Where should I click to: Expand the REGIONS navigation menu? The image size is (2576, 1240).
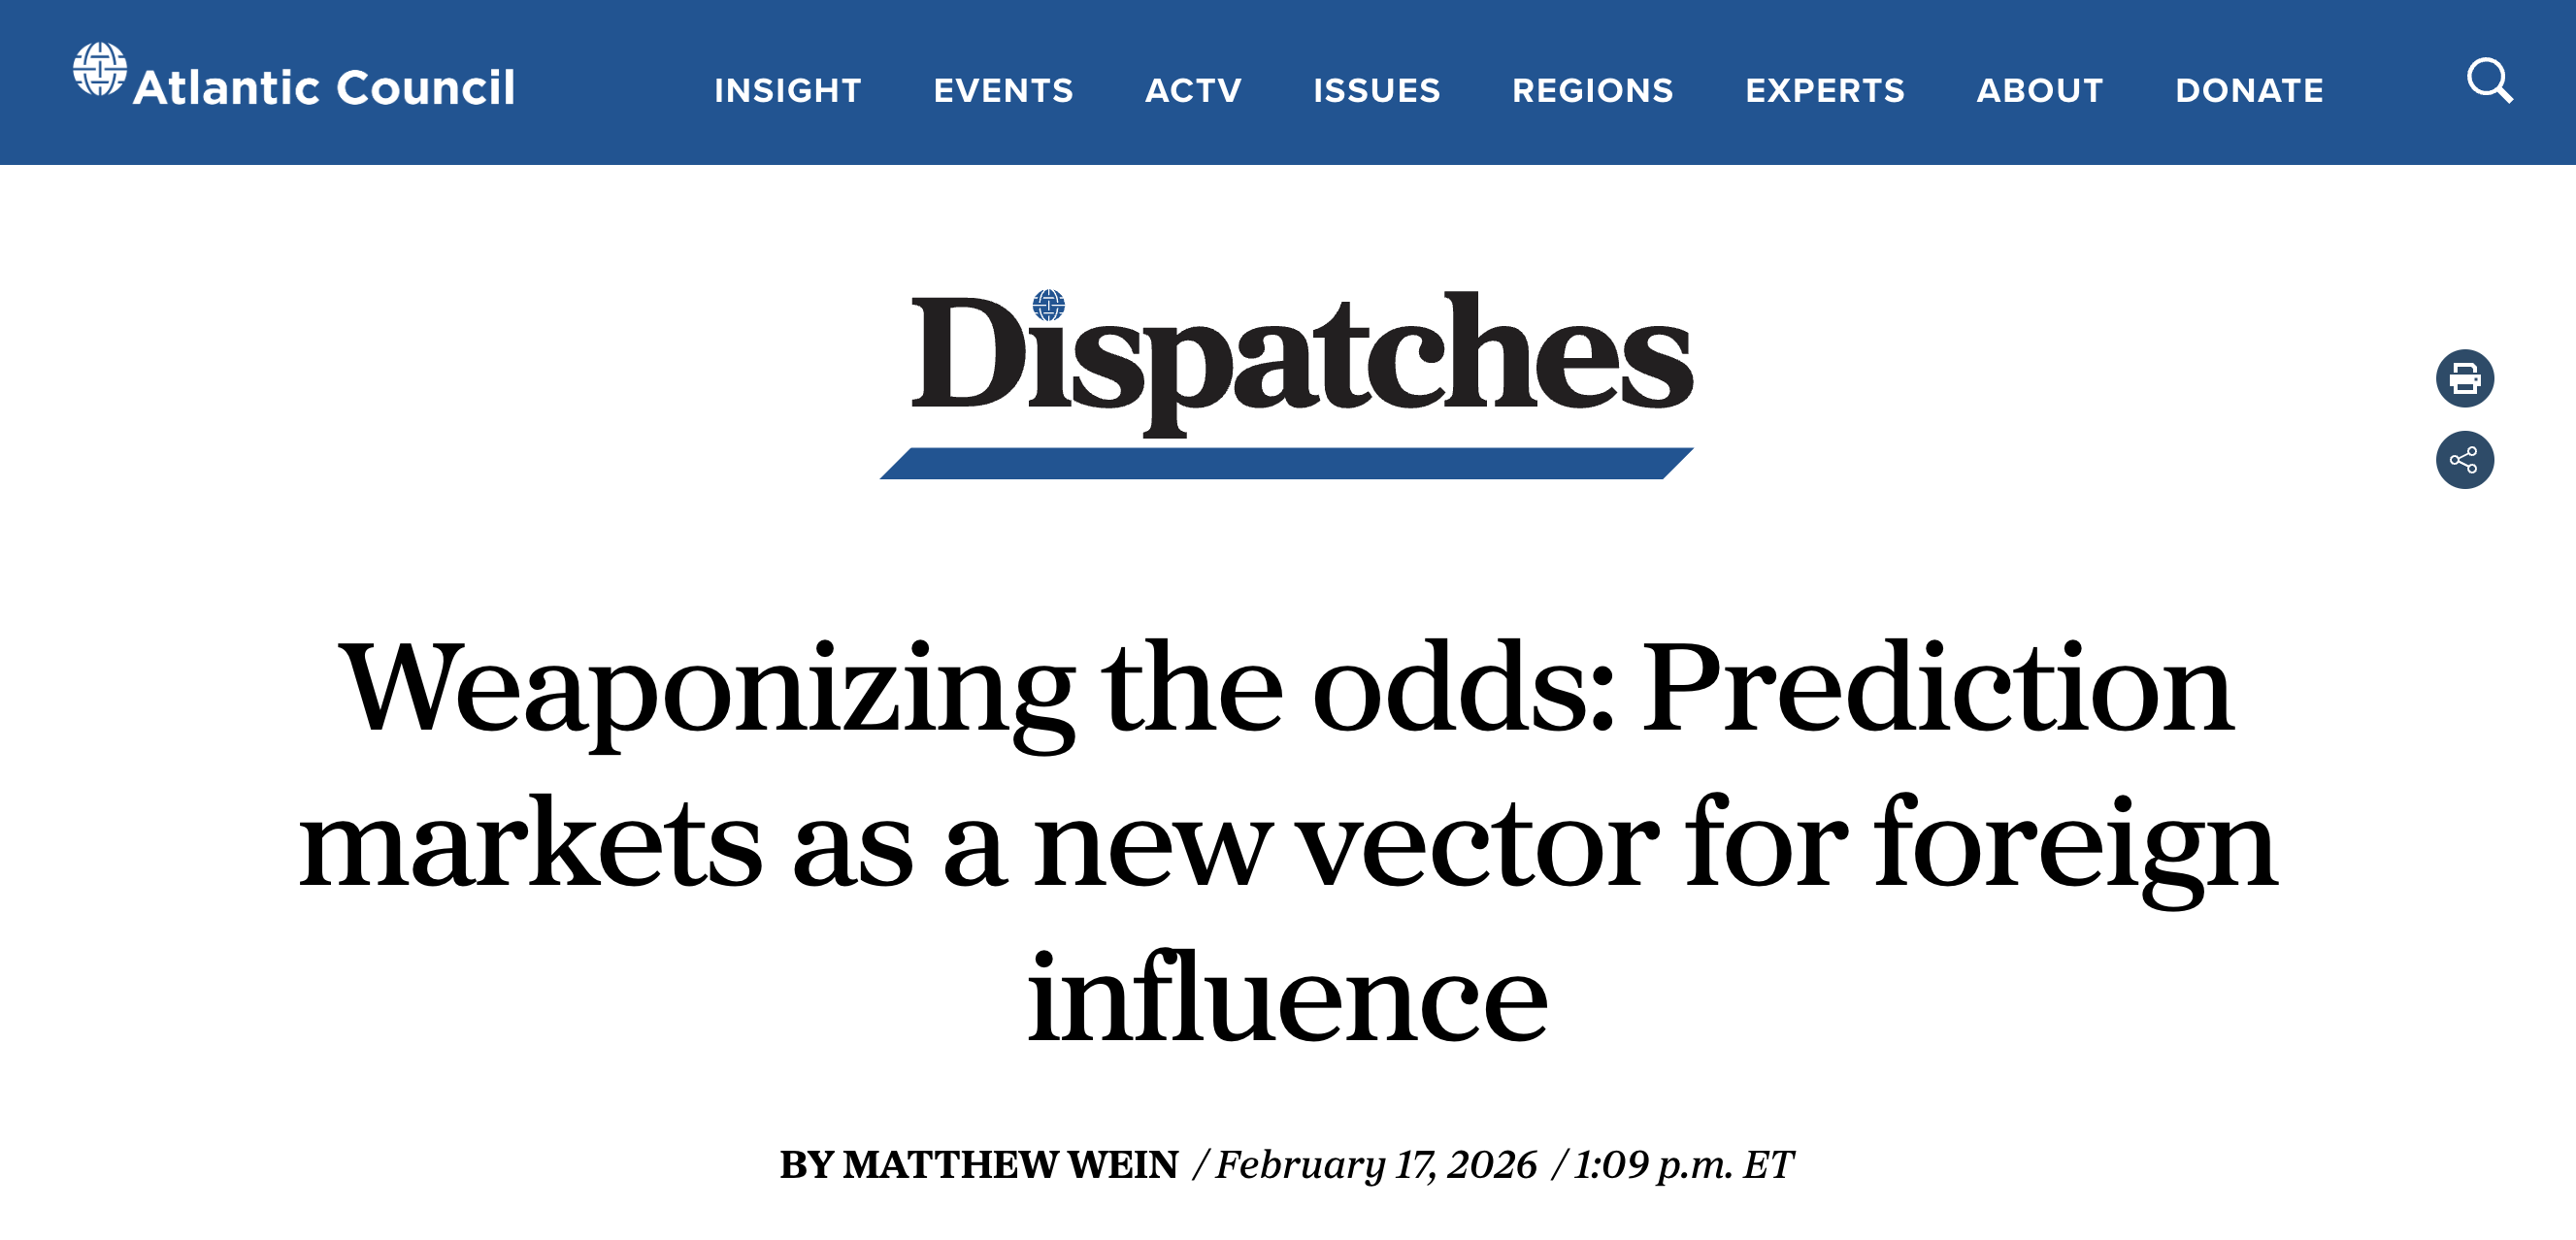[1592, 90]
